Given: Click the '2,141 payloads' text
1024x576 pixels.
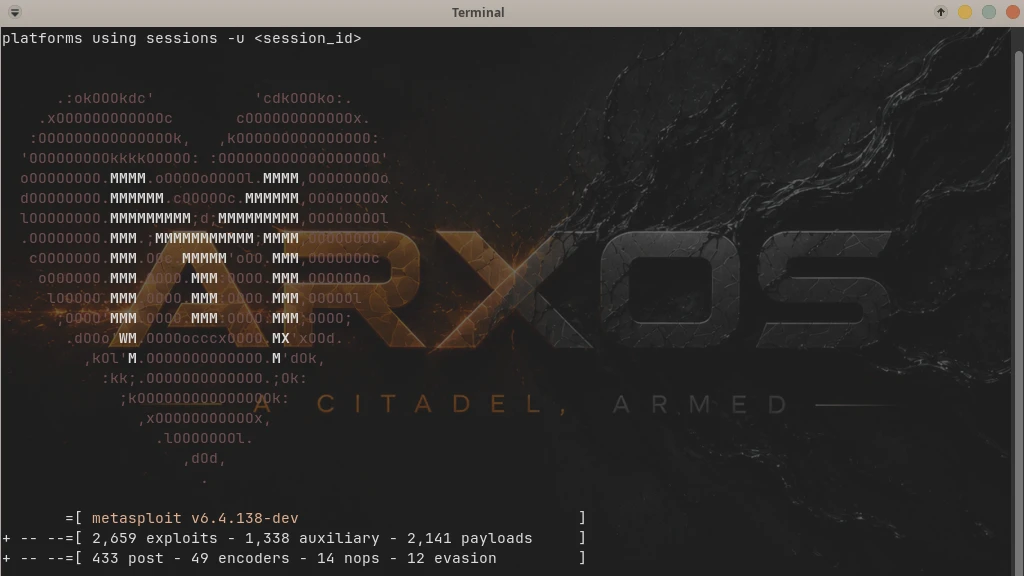Looking at the screenshot, I should pos(470,539).
